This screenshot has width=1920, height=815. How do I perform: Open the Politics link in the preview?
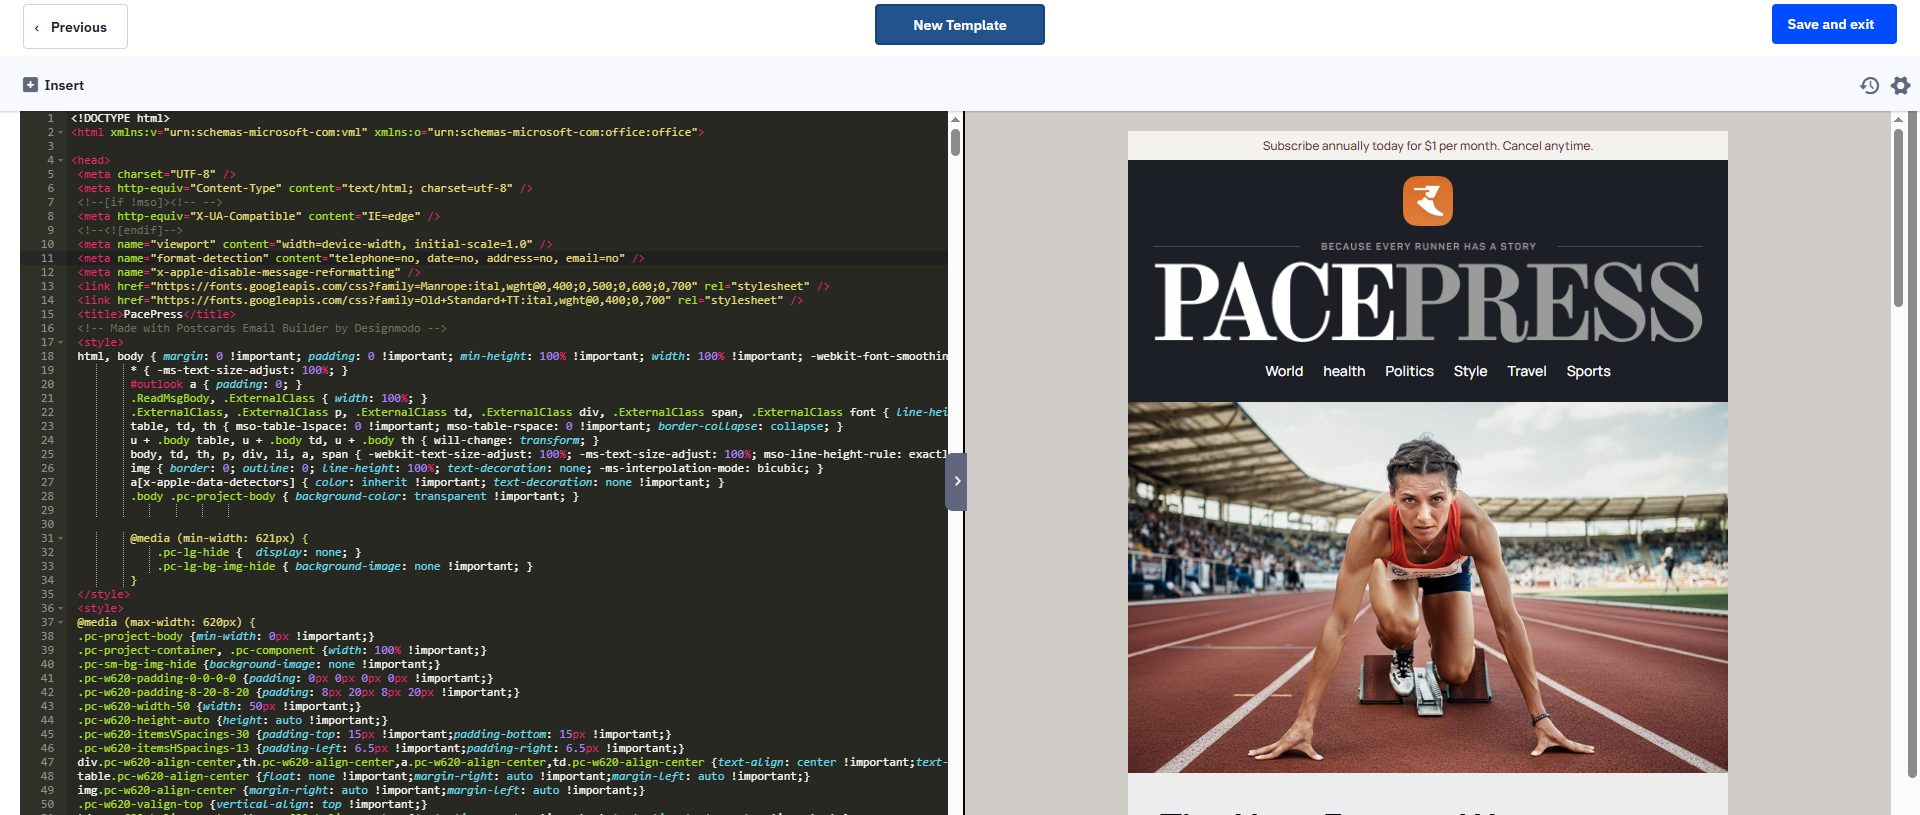click(x=1409, y=371)
